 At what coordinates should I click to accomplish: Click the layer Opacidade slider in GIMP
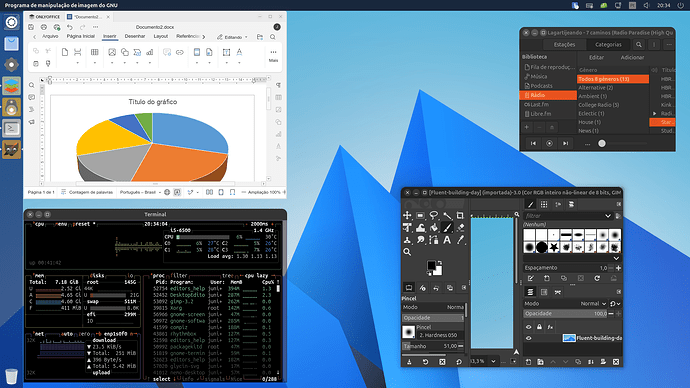coord(565,314)
